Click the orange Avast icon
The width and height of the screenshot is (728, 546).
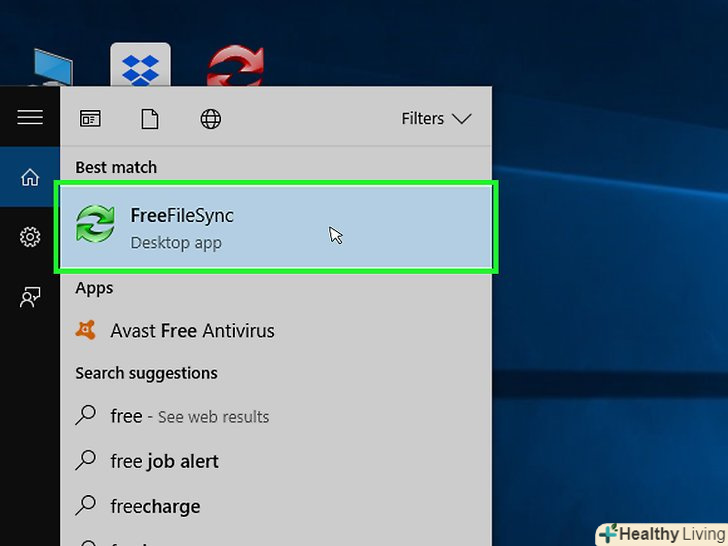click(x=85, y=330)
